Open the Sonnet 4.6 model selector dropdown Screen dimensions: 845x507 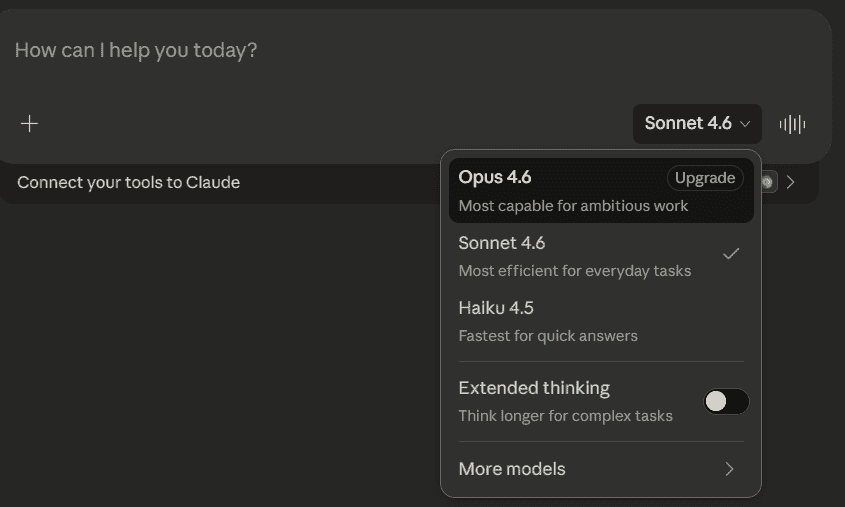click(x=697, y=124)
